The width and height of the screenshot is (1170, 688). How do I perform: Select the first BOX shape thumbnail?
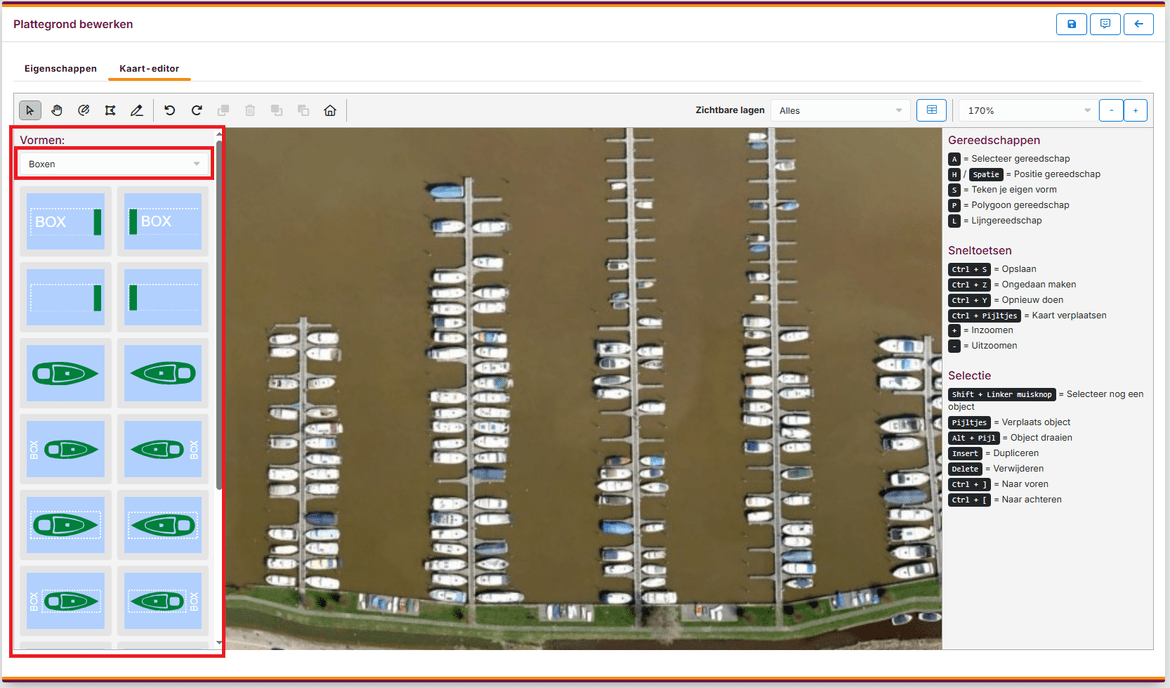point(66,221)
